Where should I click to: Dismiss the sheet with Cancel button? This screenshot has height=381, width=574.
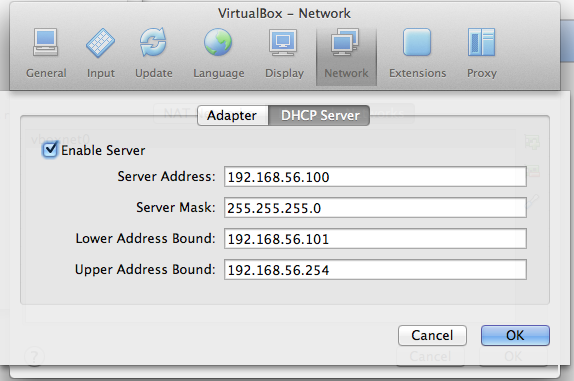click(x=432, y=335)
